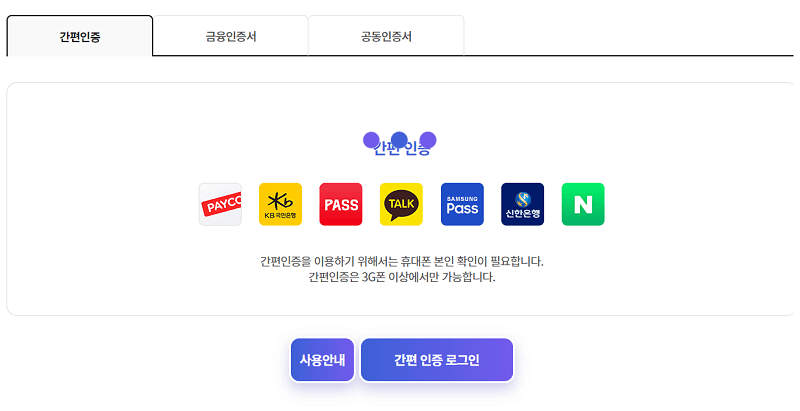Click the right purple loading dot
The width and height of the screenshot is (800, 411).
click(428, 140)
